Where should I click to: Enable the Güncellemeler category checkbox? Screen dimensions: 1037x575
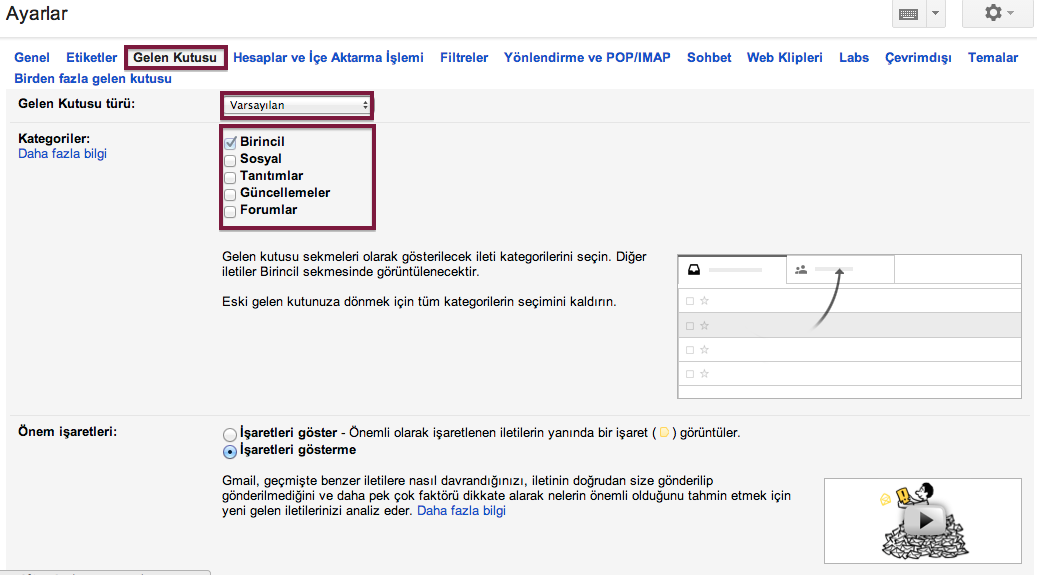[230, 194]
